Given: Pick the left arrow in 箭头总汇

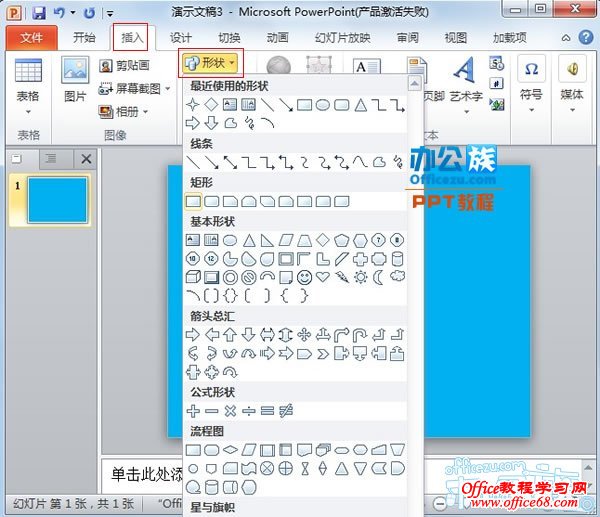Looking at the screenshot, I should point(212,335).
